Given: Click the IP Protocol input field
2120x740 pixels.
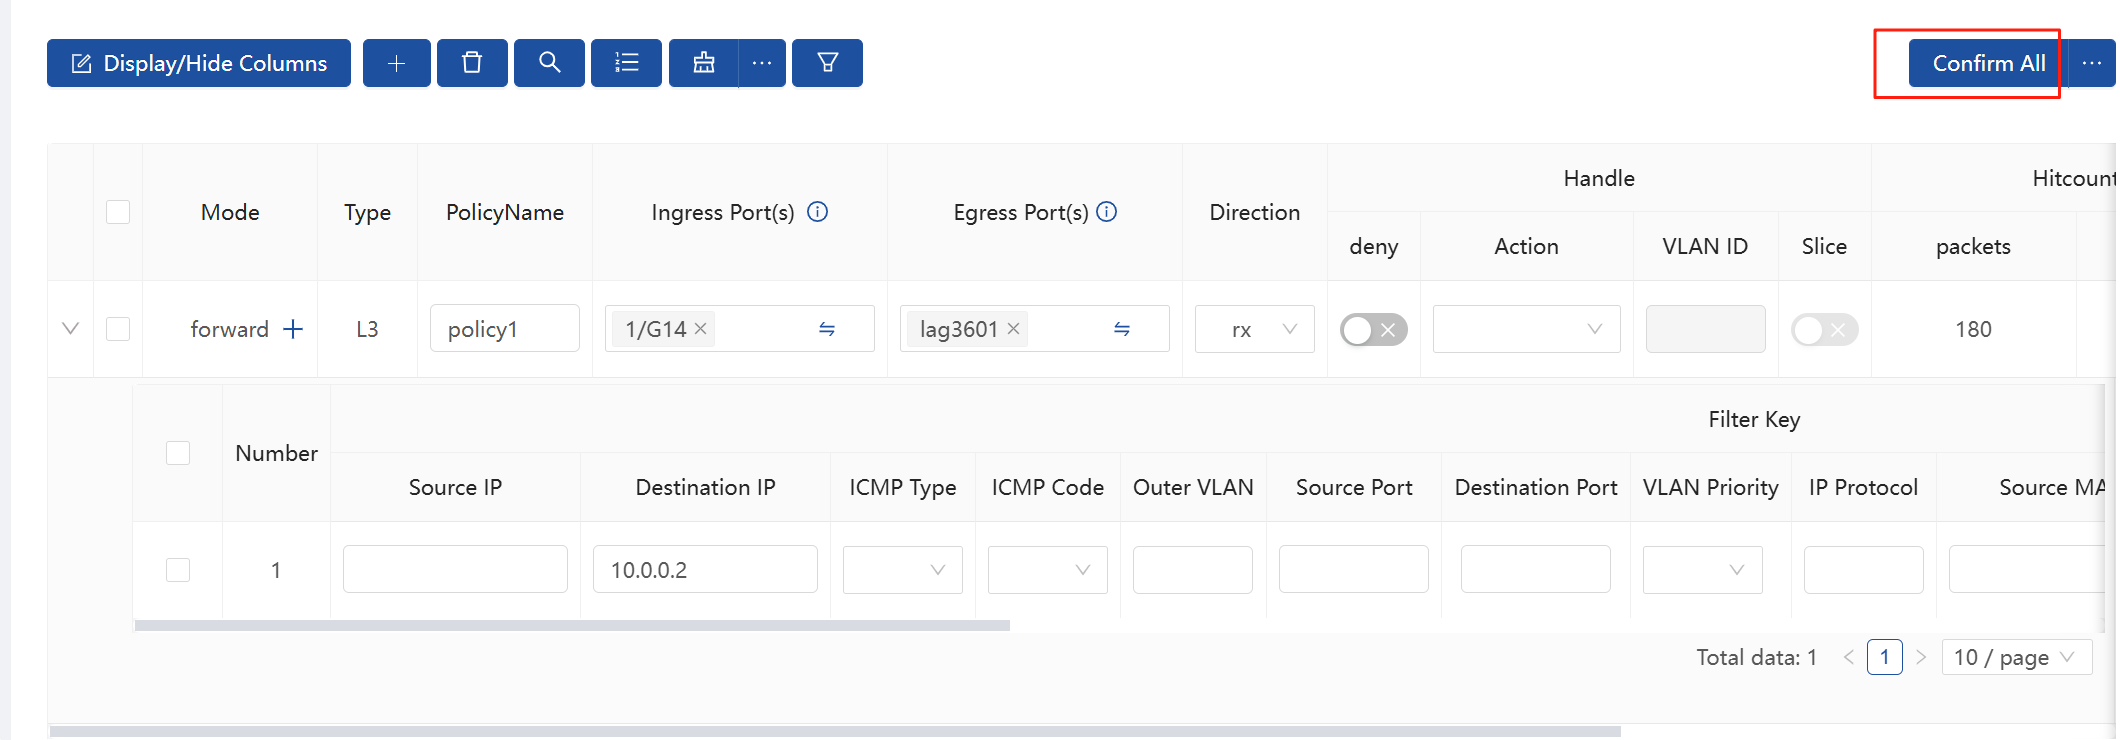Looking at the screenshot, I should click(x=1863, y=570).
